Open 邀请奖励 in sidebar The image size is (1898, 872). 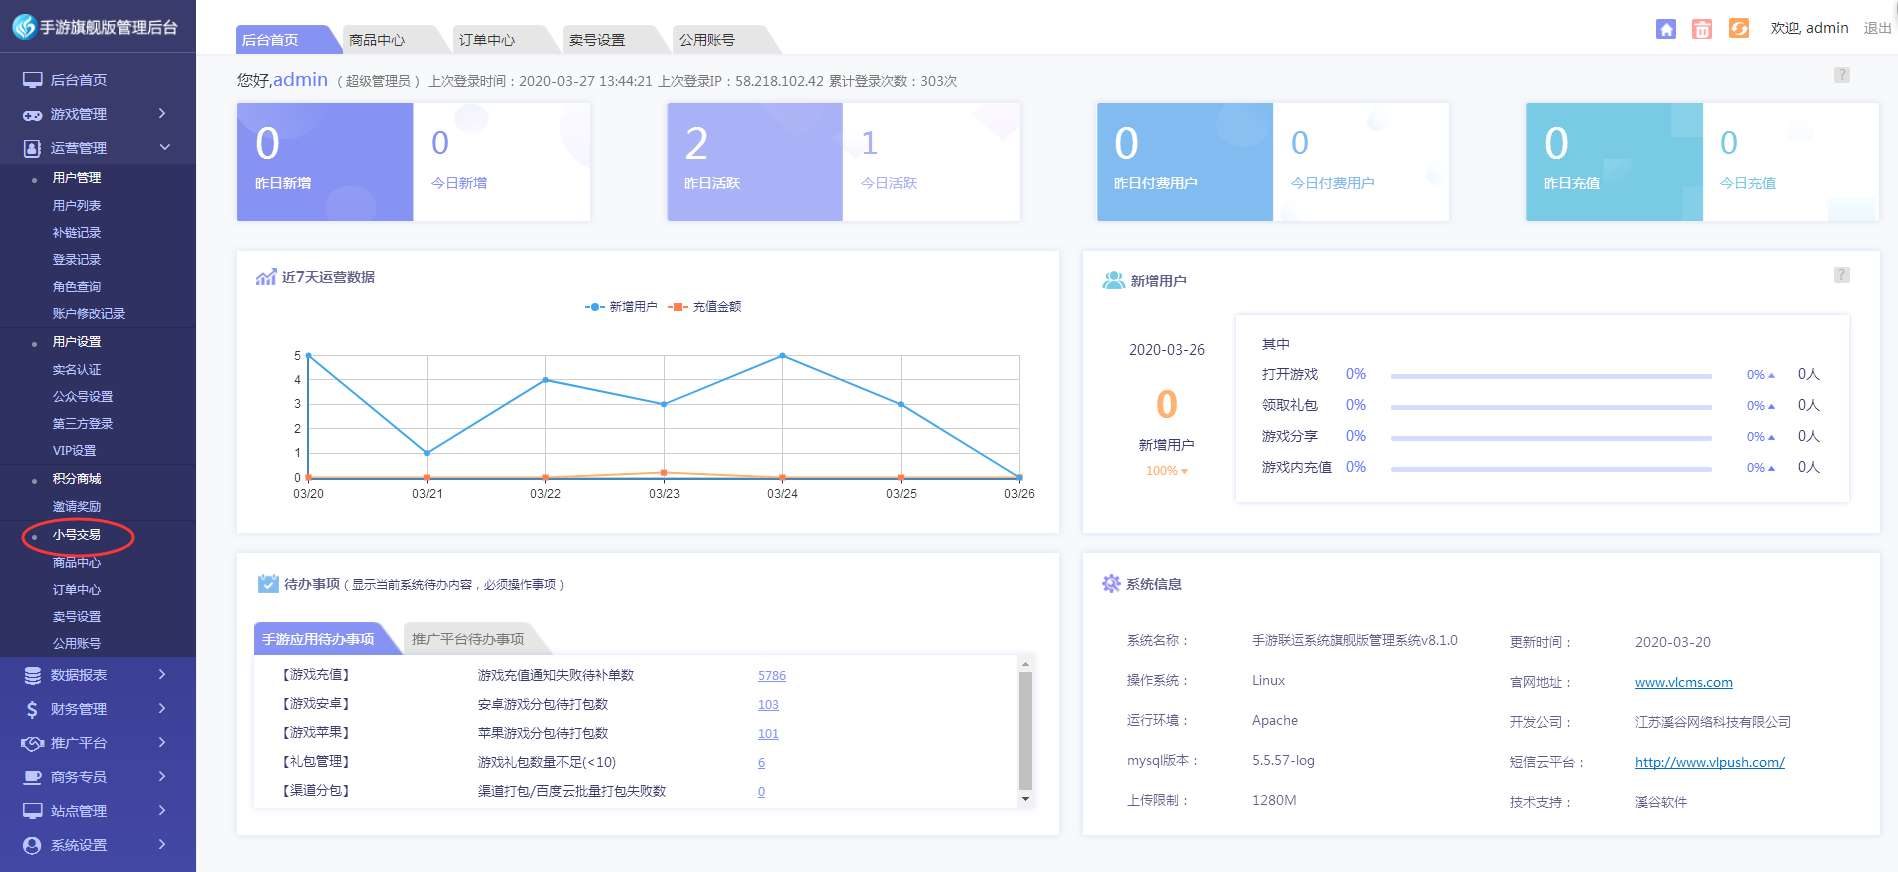click(77, 507)
